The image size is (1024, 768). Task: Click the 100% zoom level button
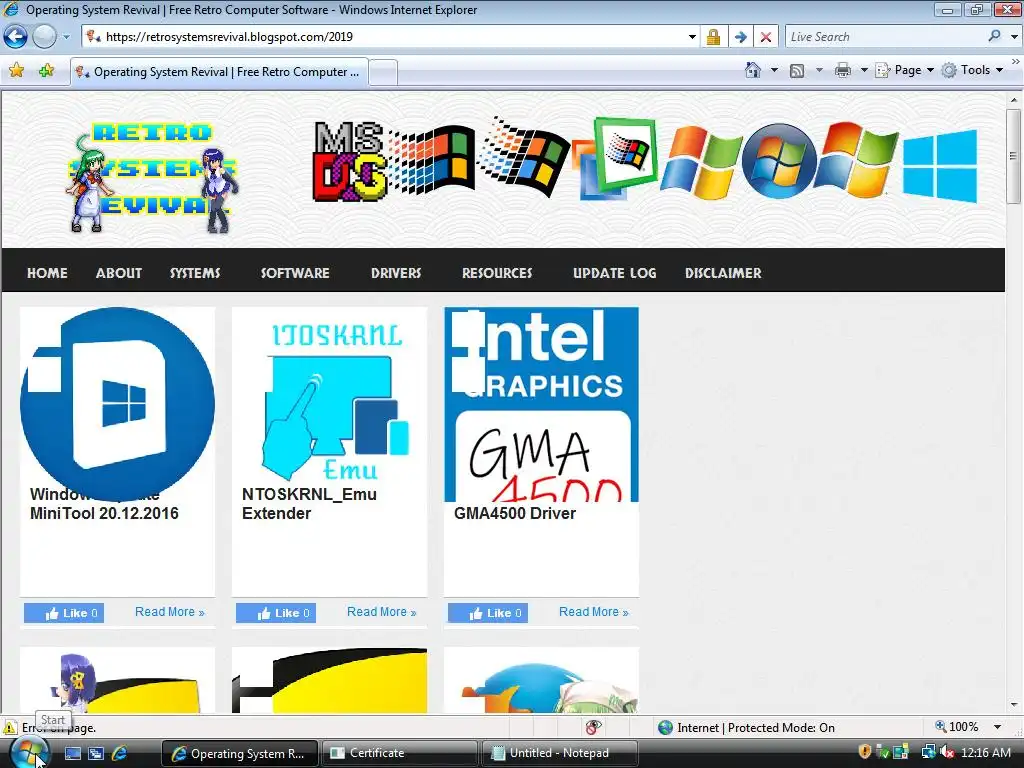tap(957, 727)
